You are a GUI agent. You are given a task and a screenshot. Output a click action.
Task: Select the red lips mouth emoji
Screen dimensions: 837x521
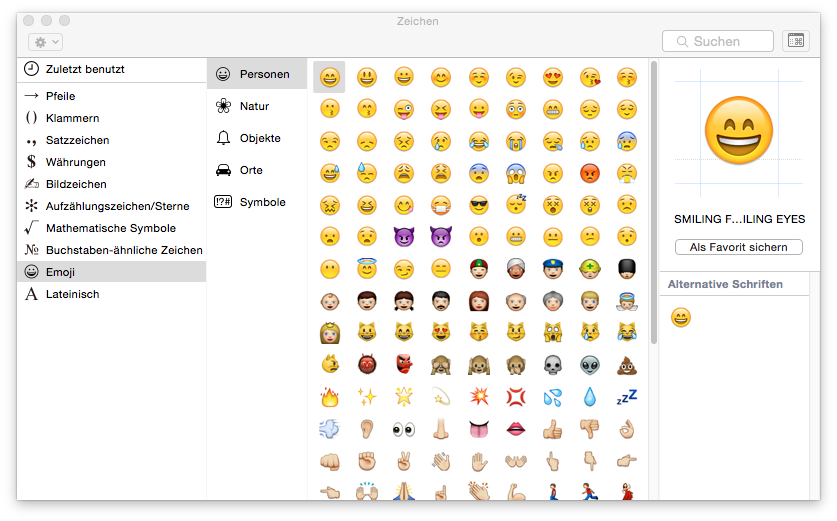click(516, 429)
